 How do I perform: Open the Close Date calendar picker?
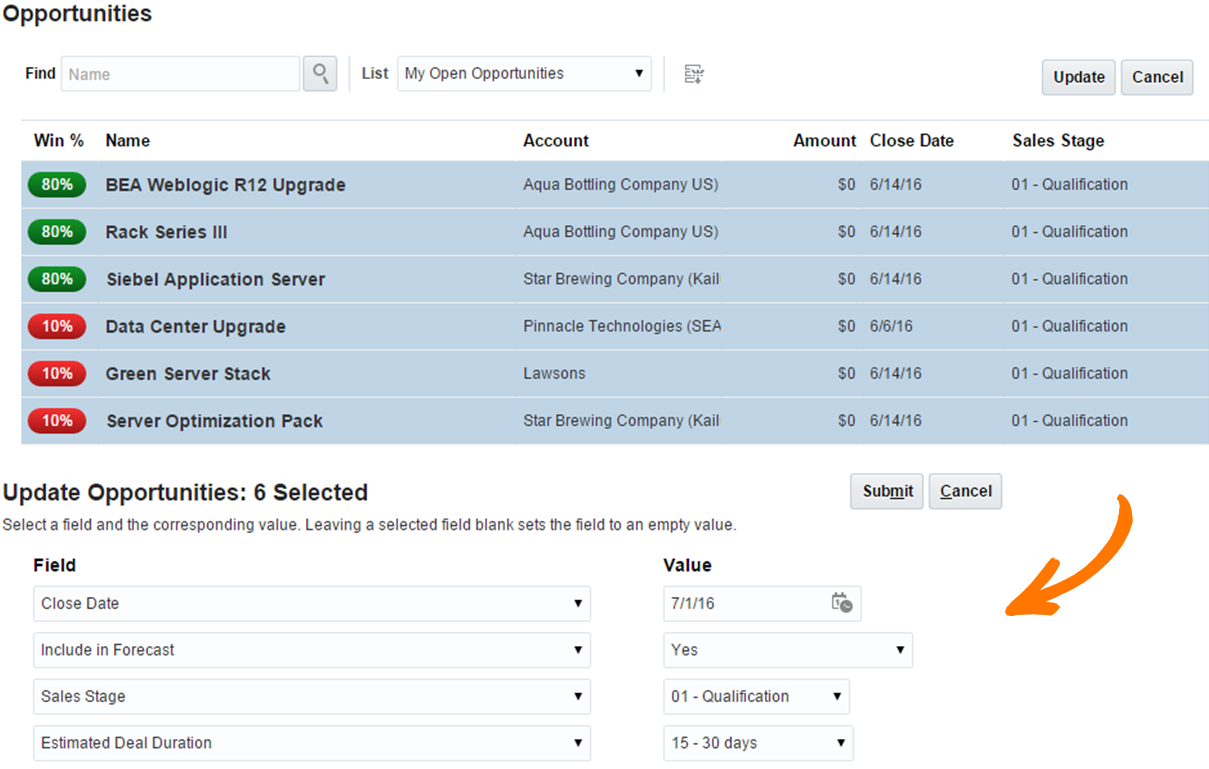coord(842,603)
